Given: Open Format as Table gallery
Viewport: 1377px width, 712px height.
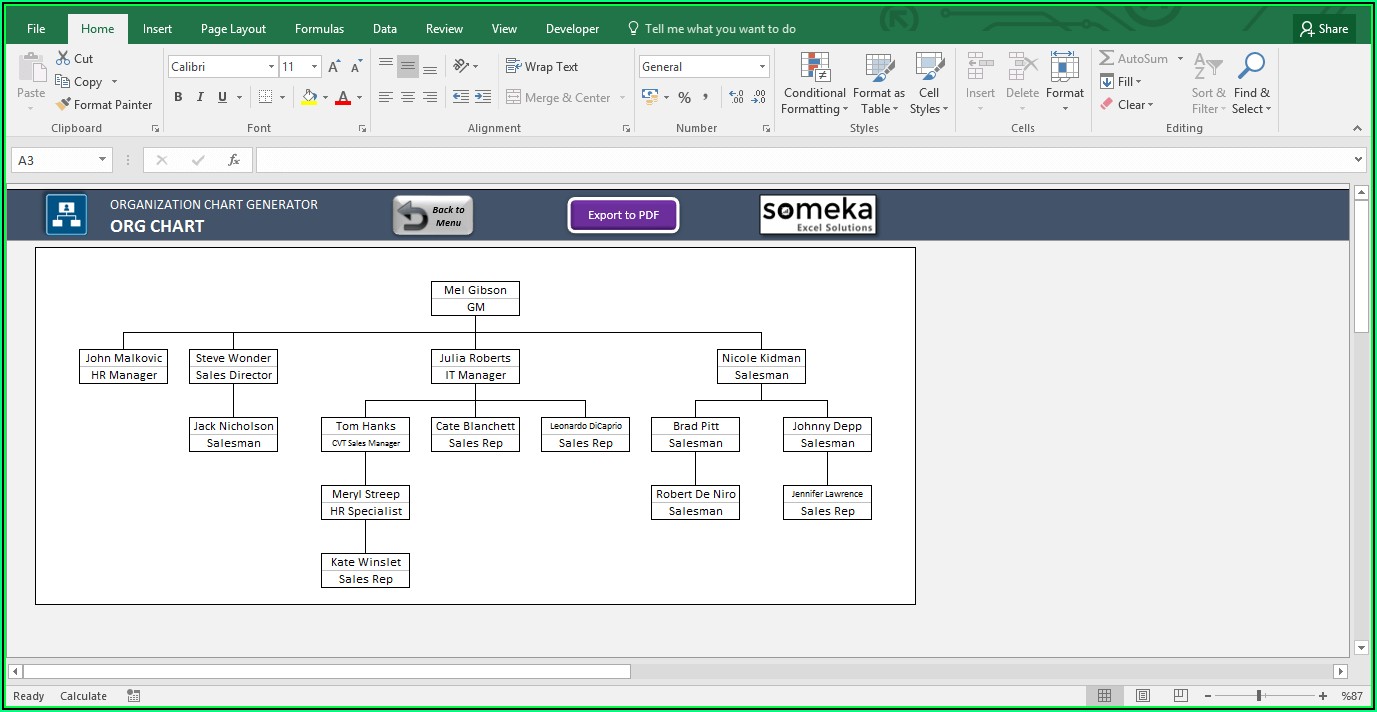Looking at the screenshot, I should click(x=878, y=68).
